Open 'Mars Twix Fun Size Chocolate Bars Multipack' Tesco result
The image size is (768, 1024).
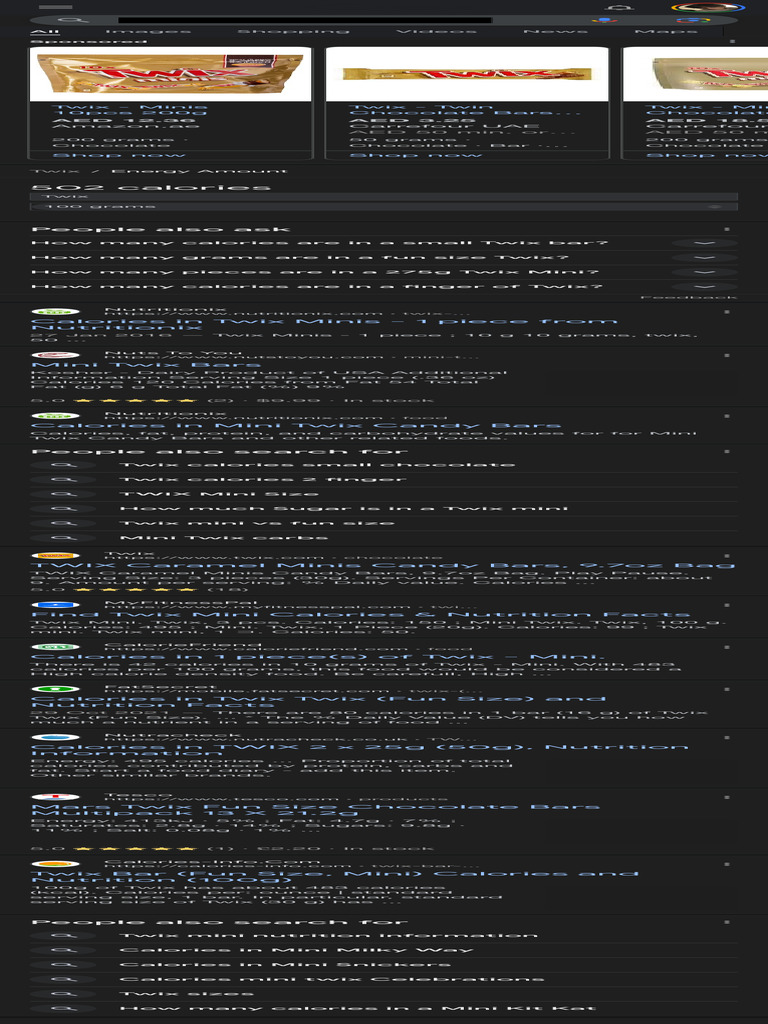pyautogui.click(x=315, y=810)
